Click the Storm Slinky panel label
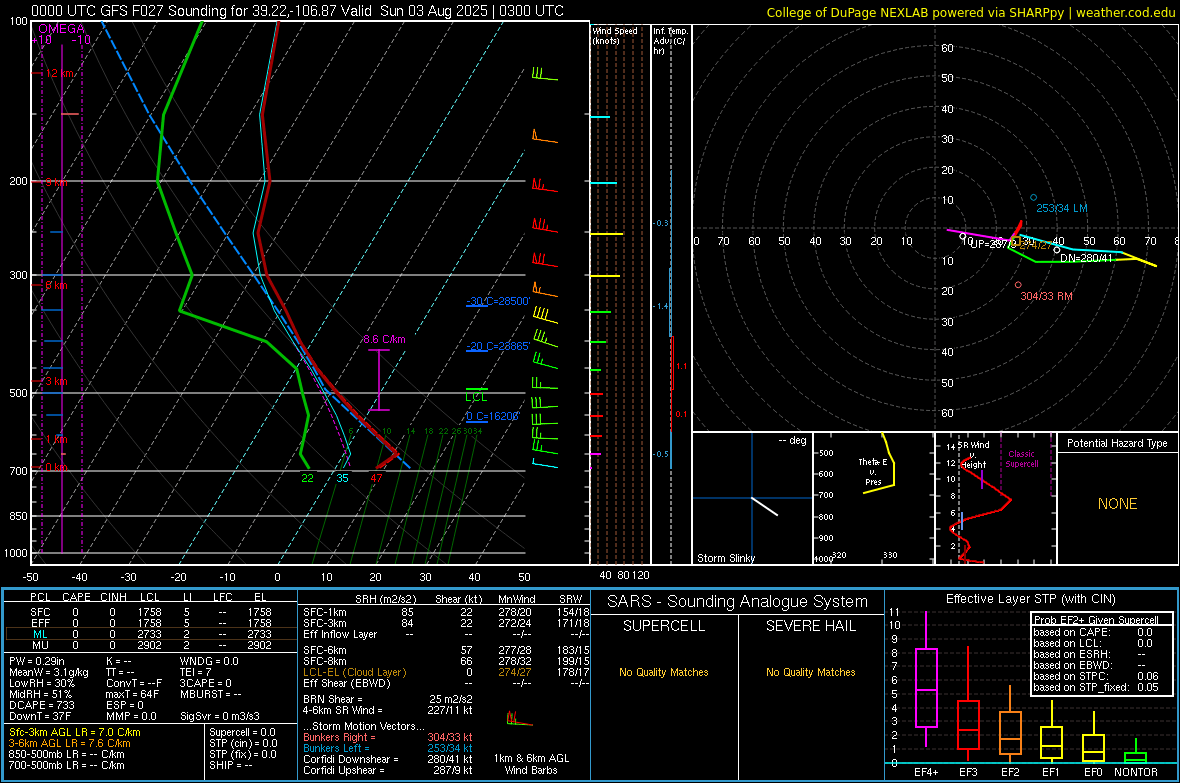1180x783 pixels. point(725,558)
